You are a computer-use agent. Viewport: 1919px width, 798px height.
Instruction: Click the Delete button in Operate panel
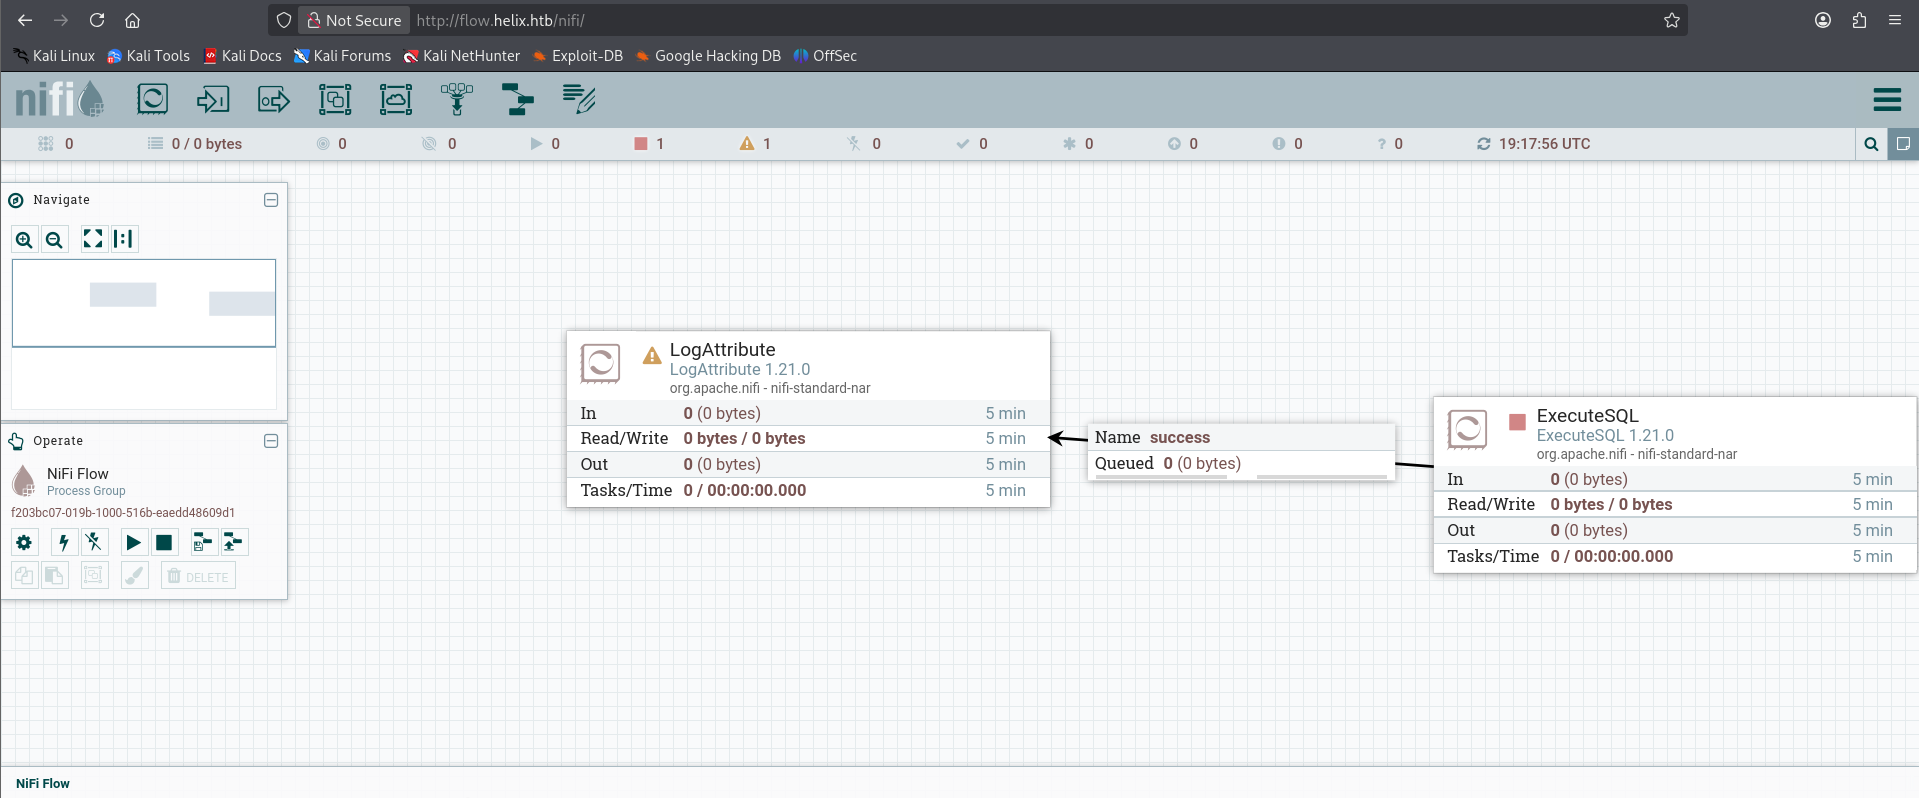[198, 576]
